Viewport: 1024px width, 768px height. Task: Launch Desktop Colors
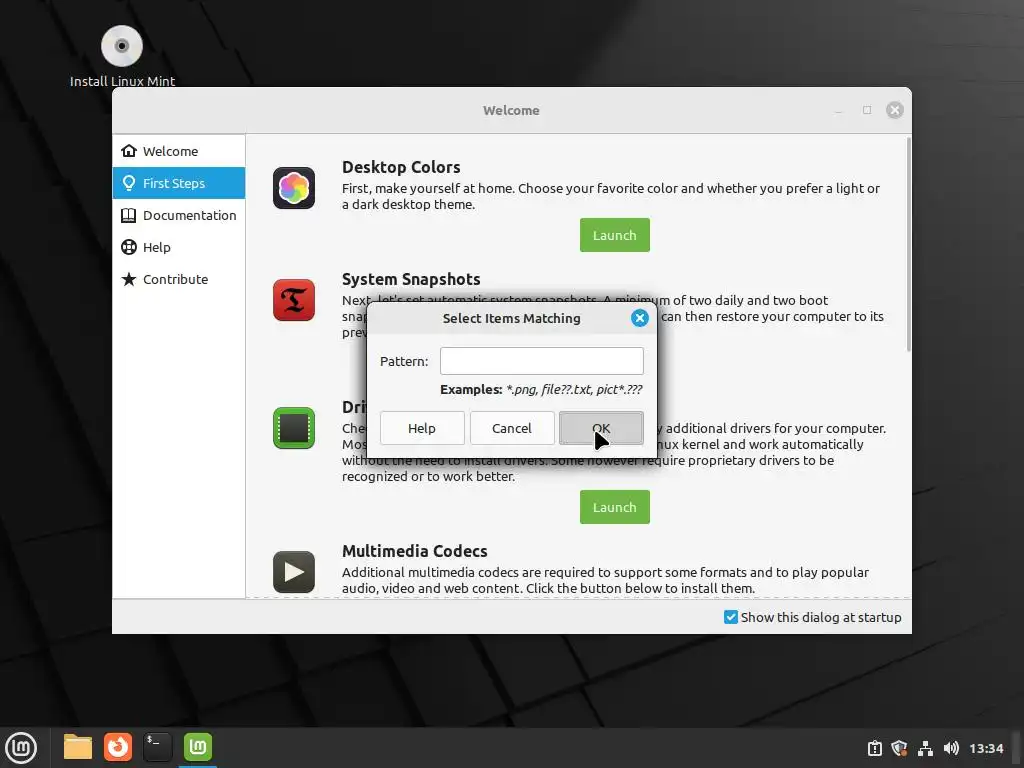pyautogui.click(x=615, y=235)
